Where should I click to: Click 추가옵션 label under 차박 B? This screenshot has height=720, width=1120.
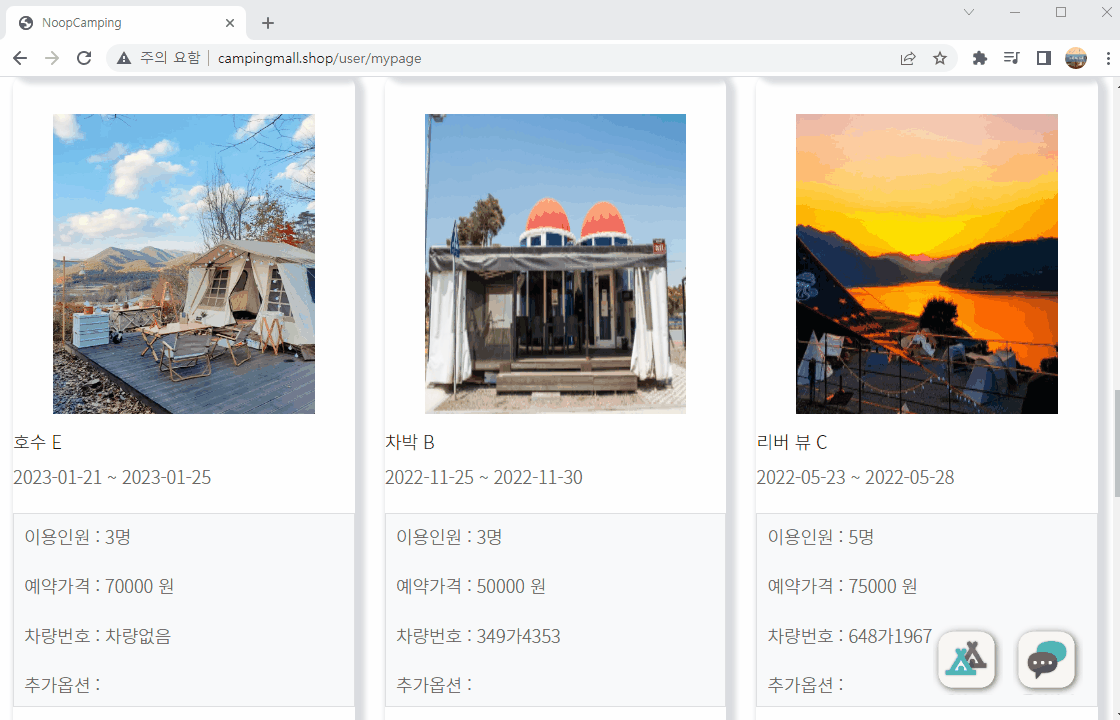tap(434, 685)
